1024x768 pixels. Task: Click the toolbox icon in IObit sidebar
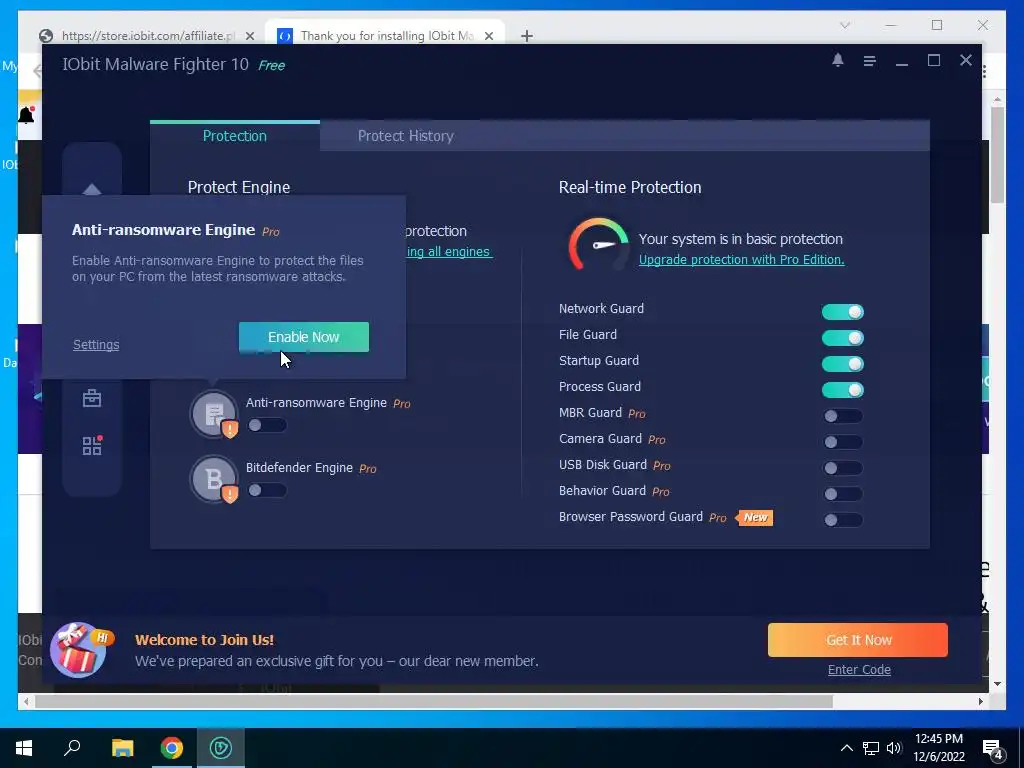point(92,398)
